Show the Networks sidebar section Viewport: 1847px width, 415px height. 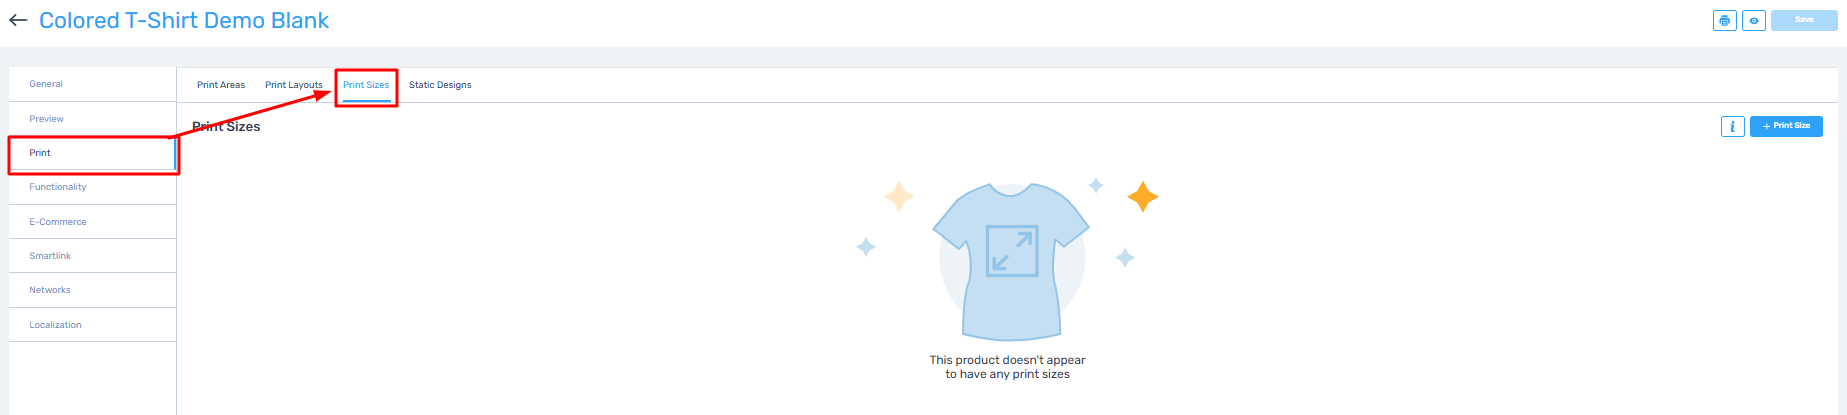(x=50, y=290)
